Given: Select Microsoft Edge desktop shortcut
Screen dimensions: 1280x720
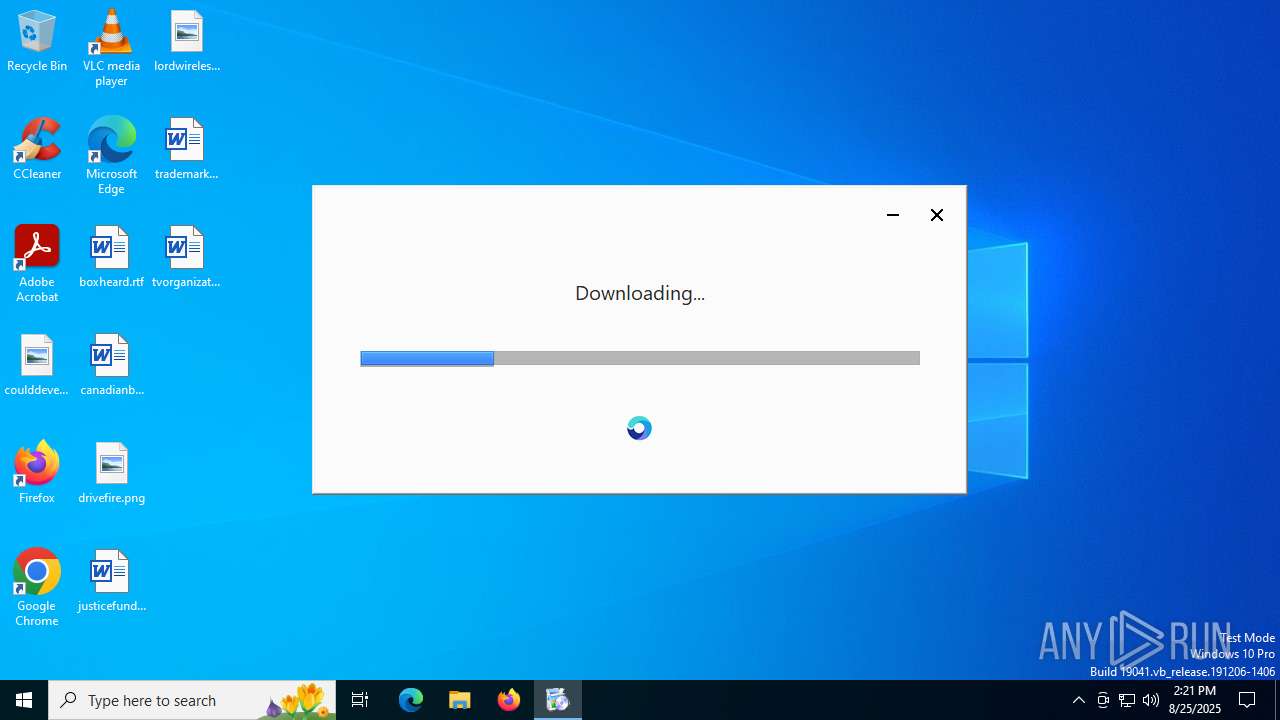Looking at the screenshot, I should (111, 156).
